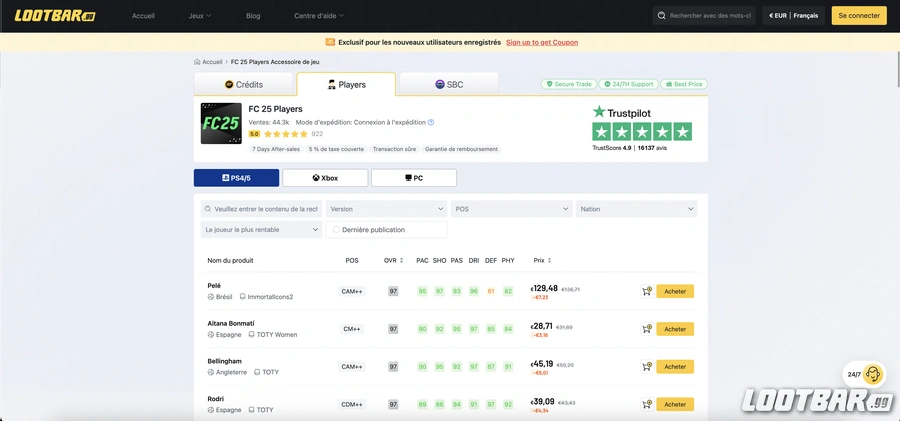The height and width of the screenshot is (421, 900).
Task: Click the Secure Trade badge
Action: pos(569,84)
